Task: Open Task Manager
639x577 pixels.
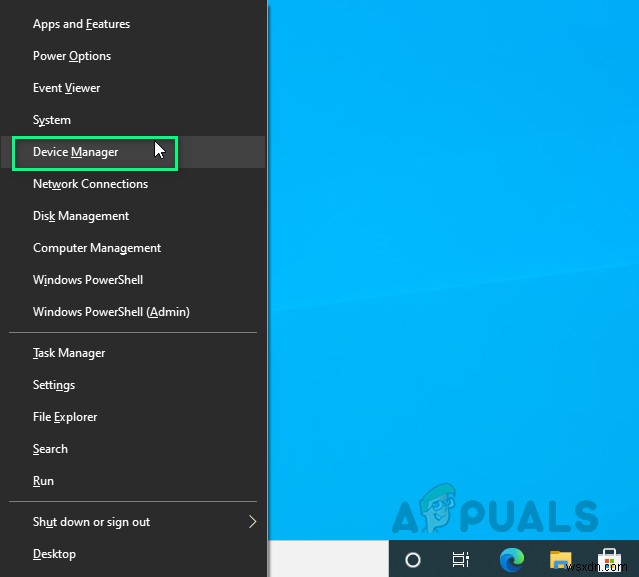Action: click(x=133, y=353)
